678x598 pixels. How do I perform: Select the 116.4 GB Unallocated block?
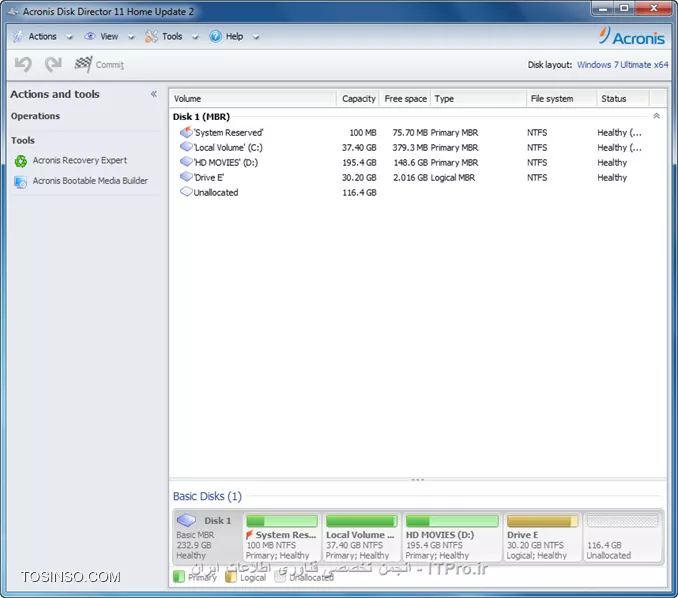[x=623, y=537]
